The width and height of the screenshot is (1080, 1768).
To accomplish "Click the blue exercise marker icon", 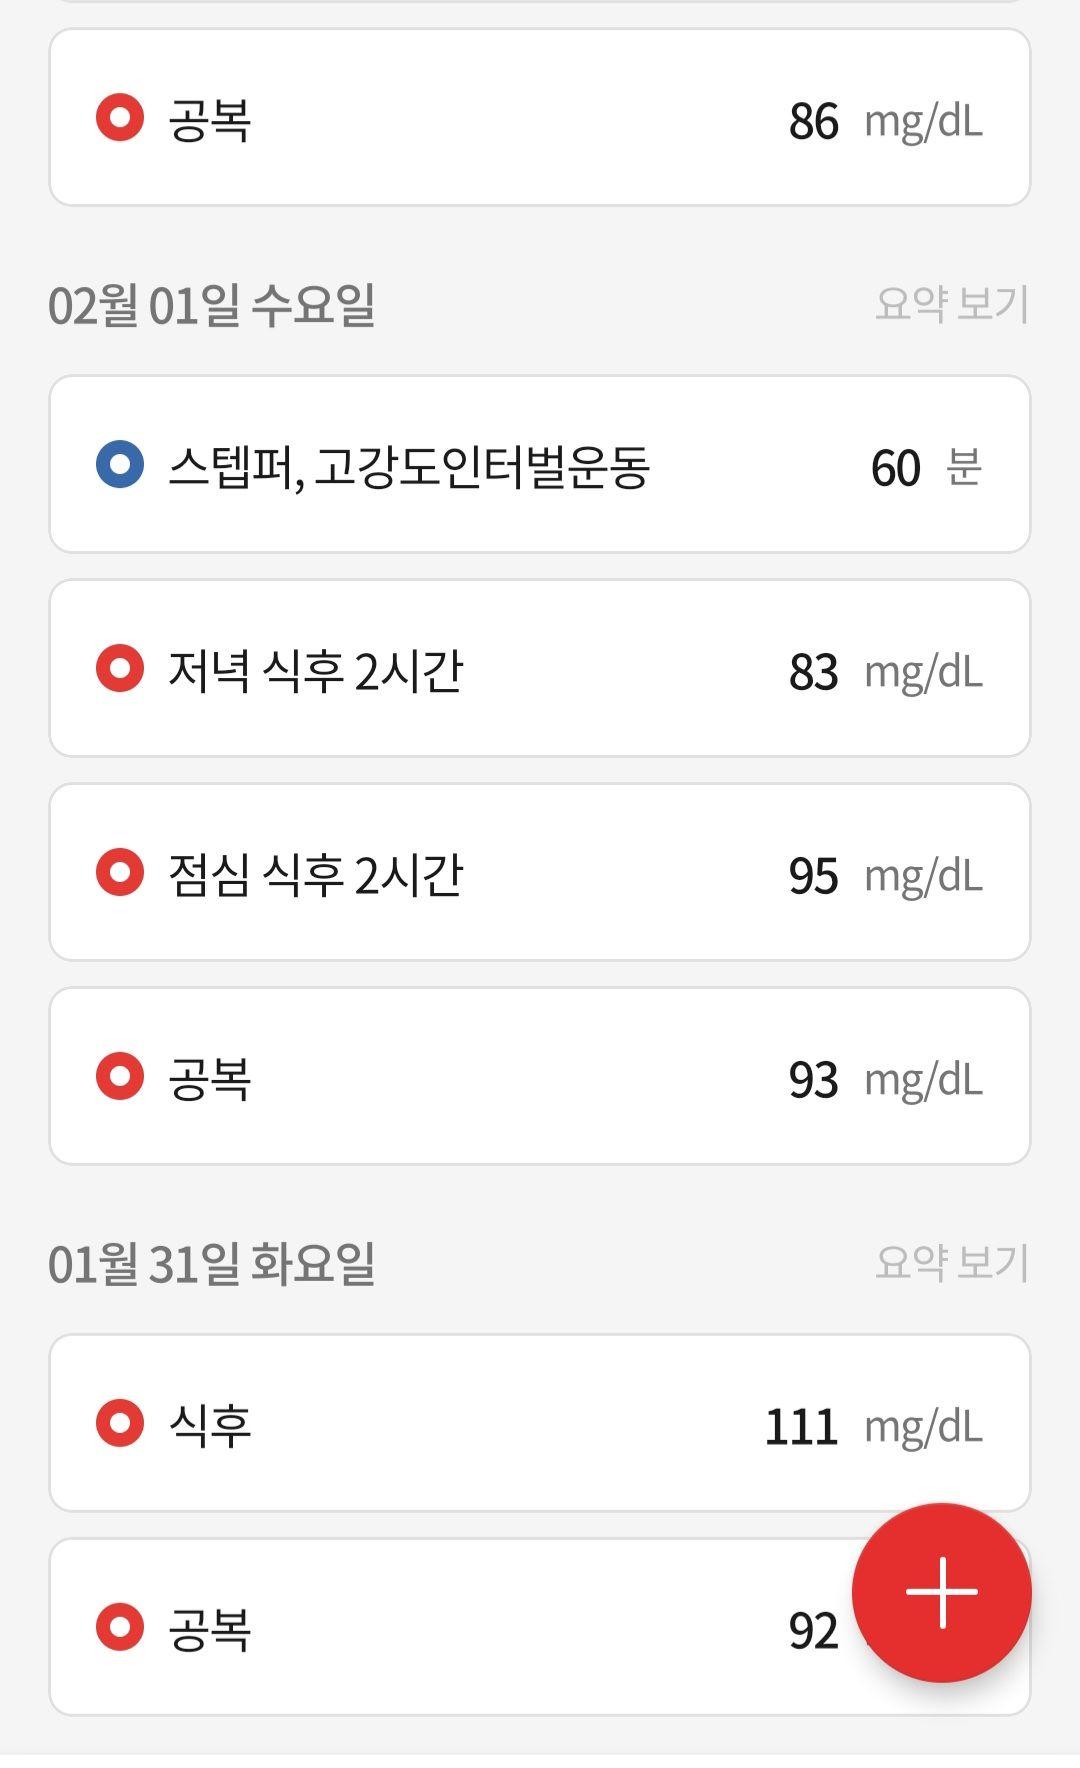I will [120, 465].
